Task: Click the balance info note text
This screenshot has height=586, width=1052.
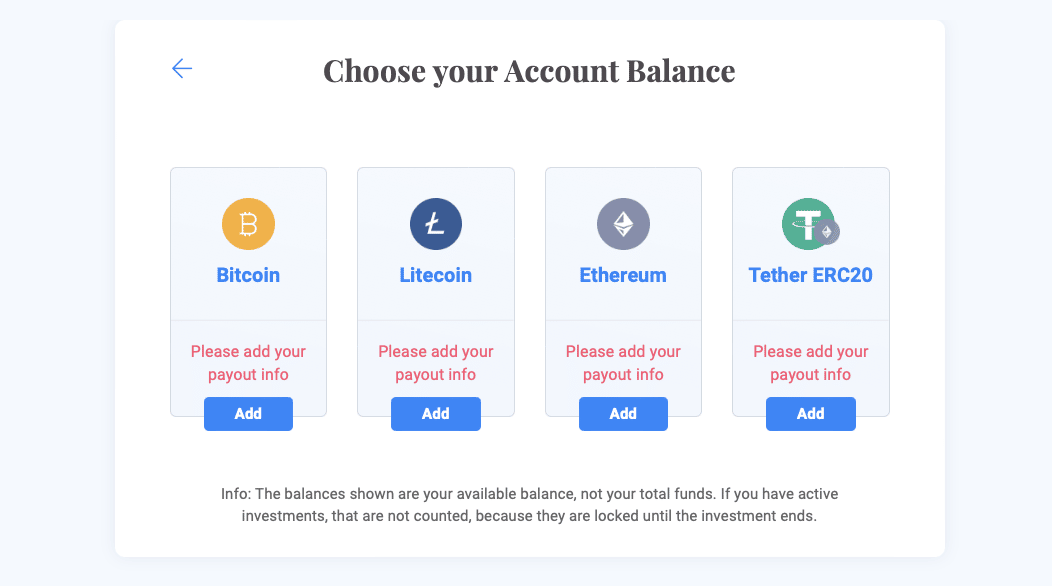Action: [x=529, y=505]
